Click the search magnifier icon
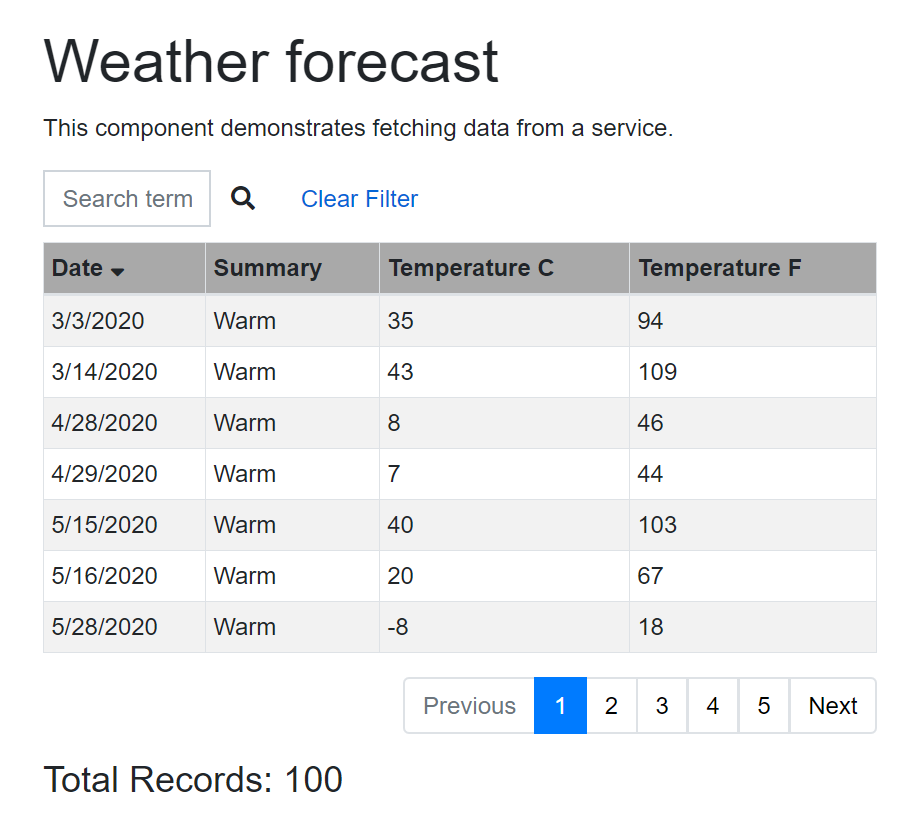The image size is (899, 825). coord(243,198)
